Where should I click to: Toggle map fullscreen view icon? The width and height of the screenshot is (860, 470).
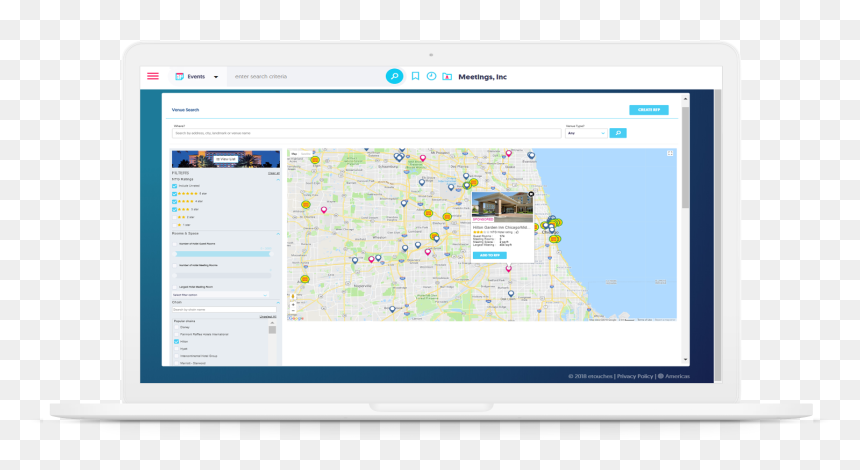(670, 154)
